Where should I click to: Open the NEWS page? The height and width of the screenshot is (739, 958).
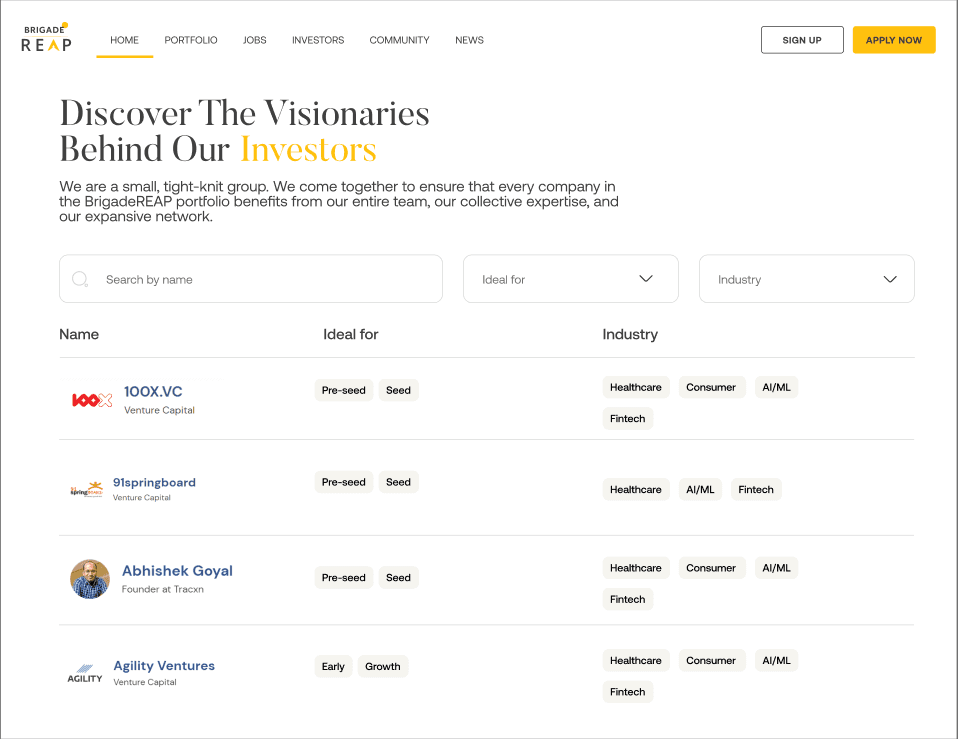tap(469, 40)
